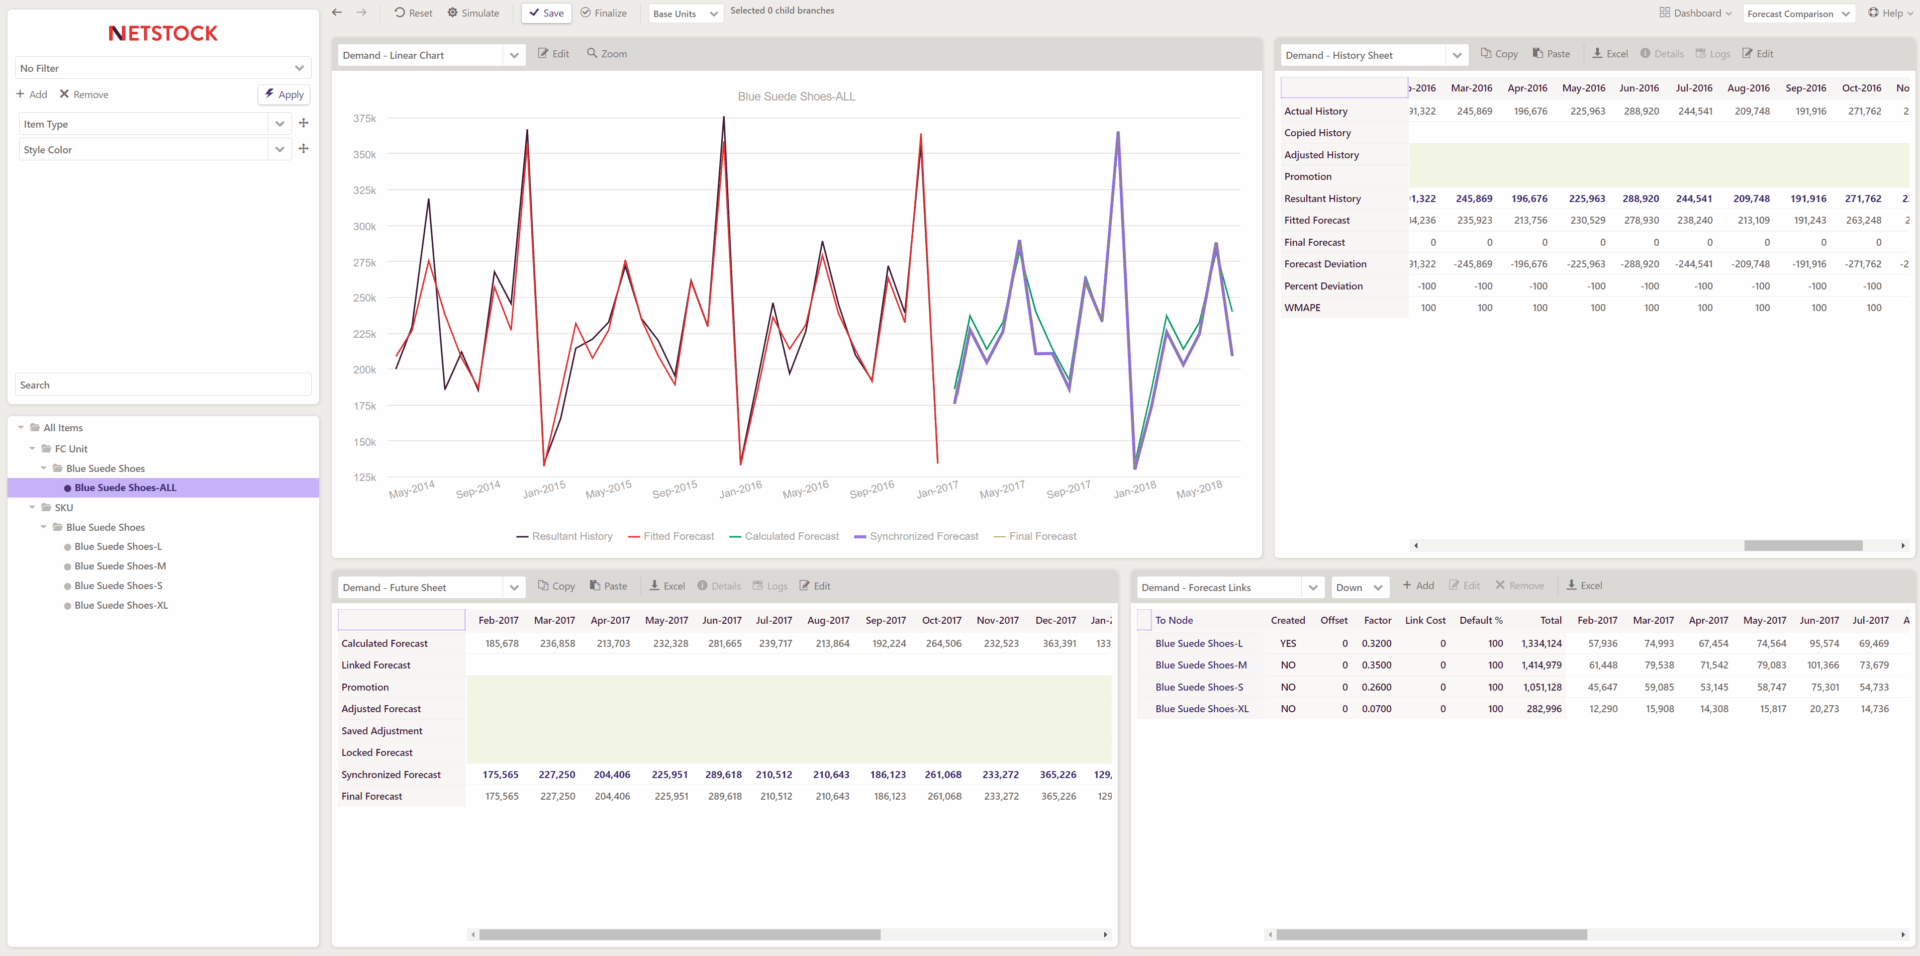Click Copy in the Future Sheet toolbar
The image size is (1920, 956).
556,587
